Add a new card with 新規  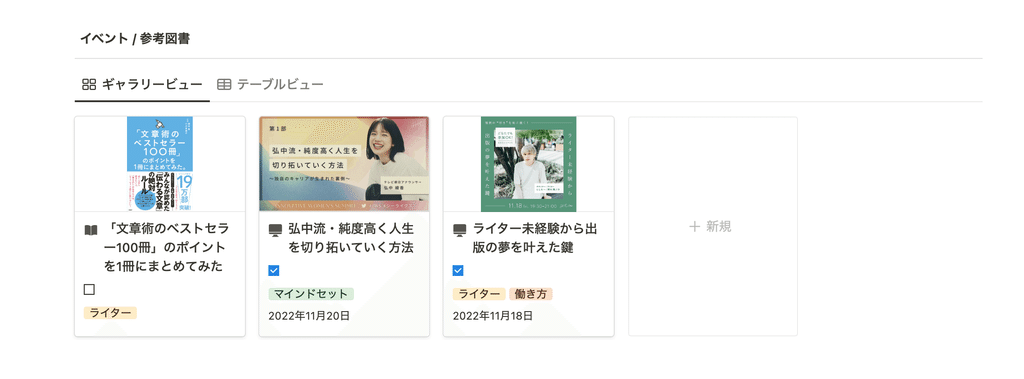(x=712, y=227)
